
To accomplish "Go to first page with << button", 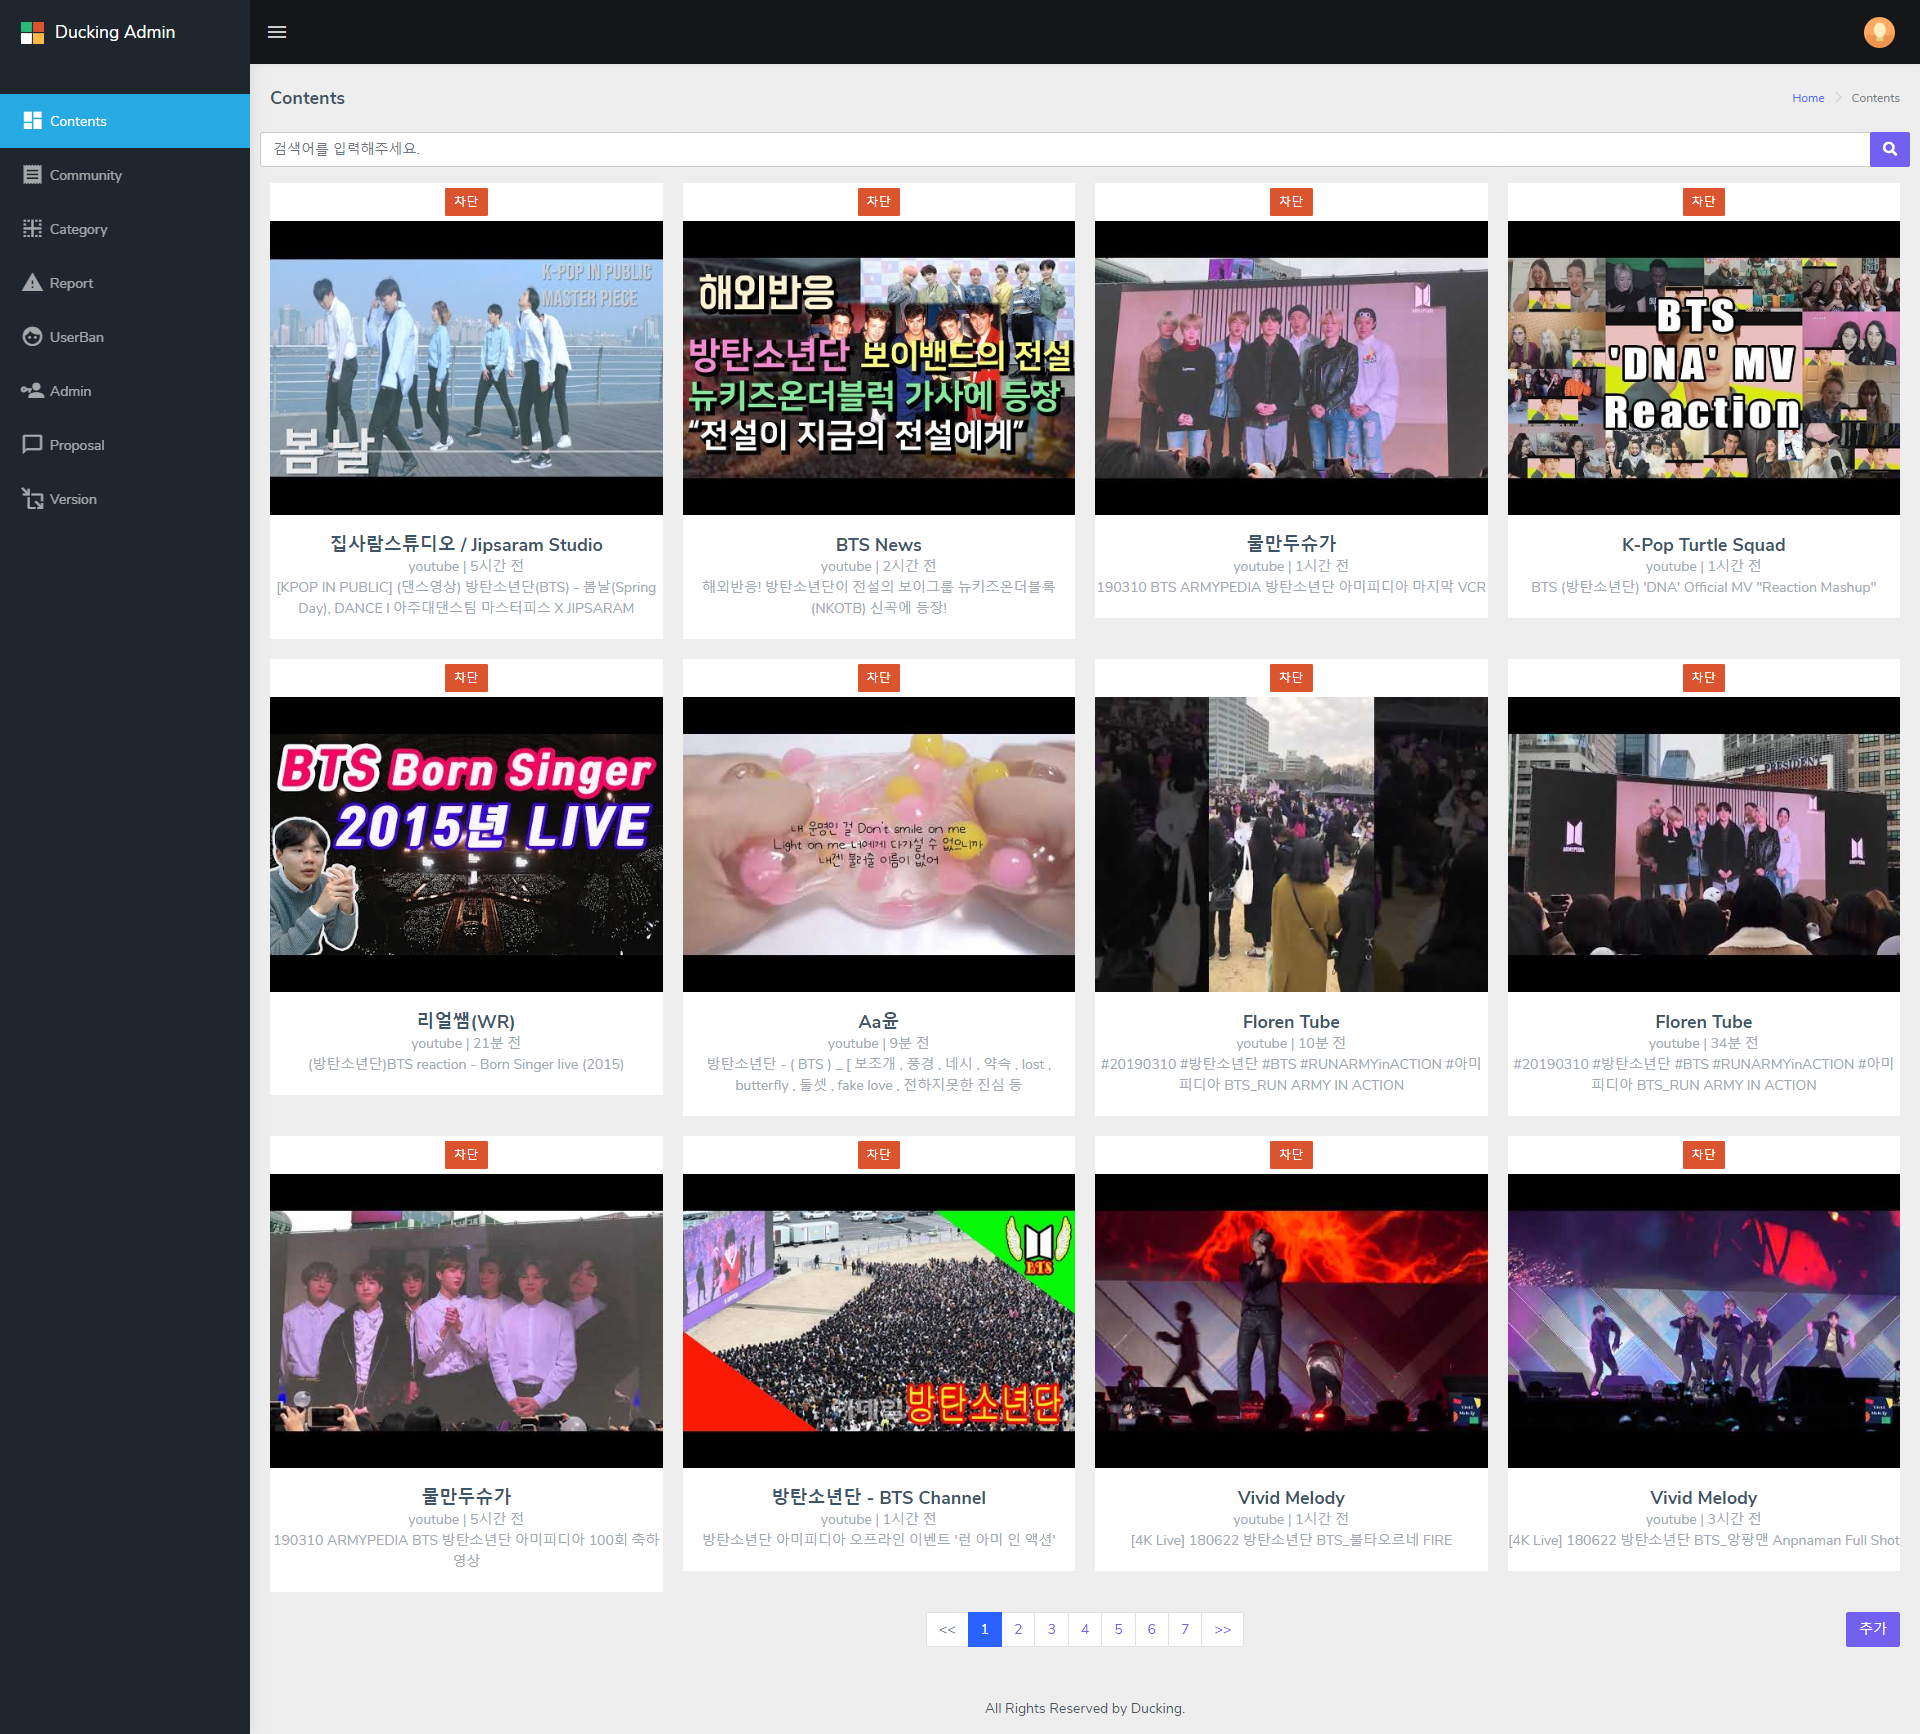I will click(x=947, y=1629).
